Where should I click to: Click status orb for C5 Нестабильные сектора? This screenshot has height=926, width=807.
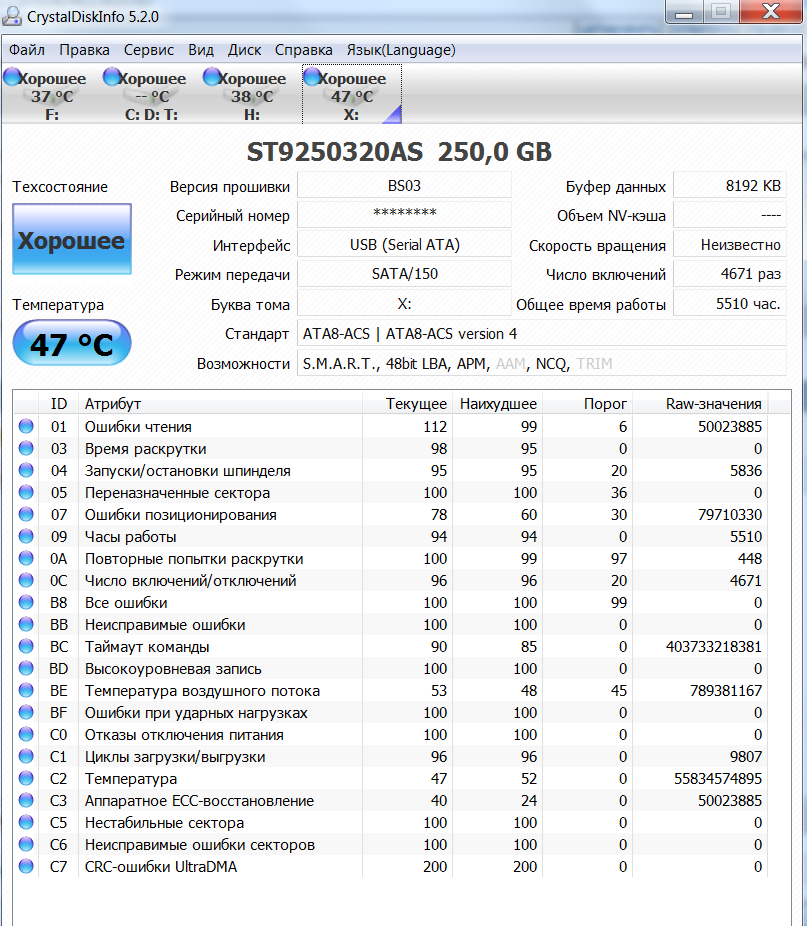pos(26,822)
